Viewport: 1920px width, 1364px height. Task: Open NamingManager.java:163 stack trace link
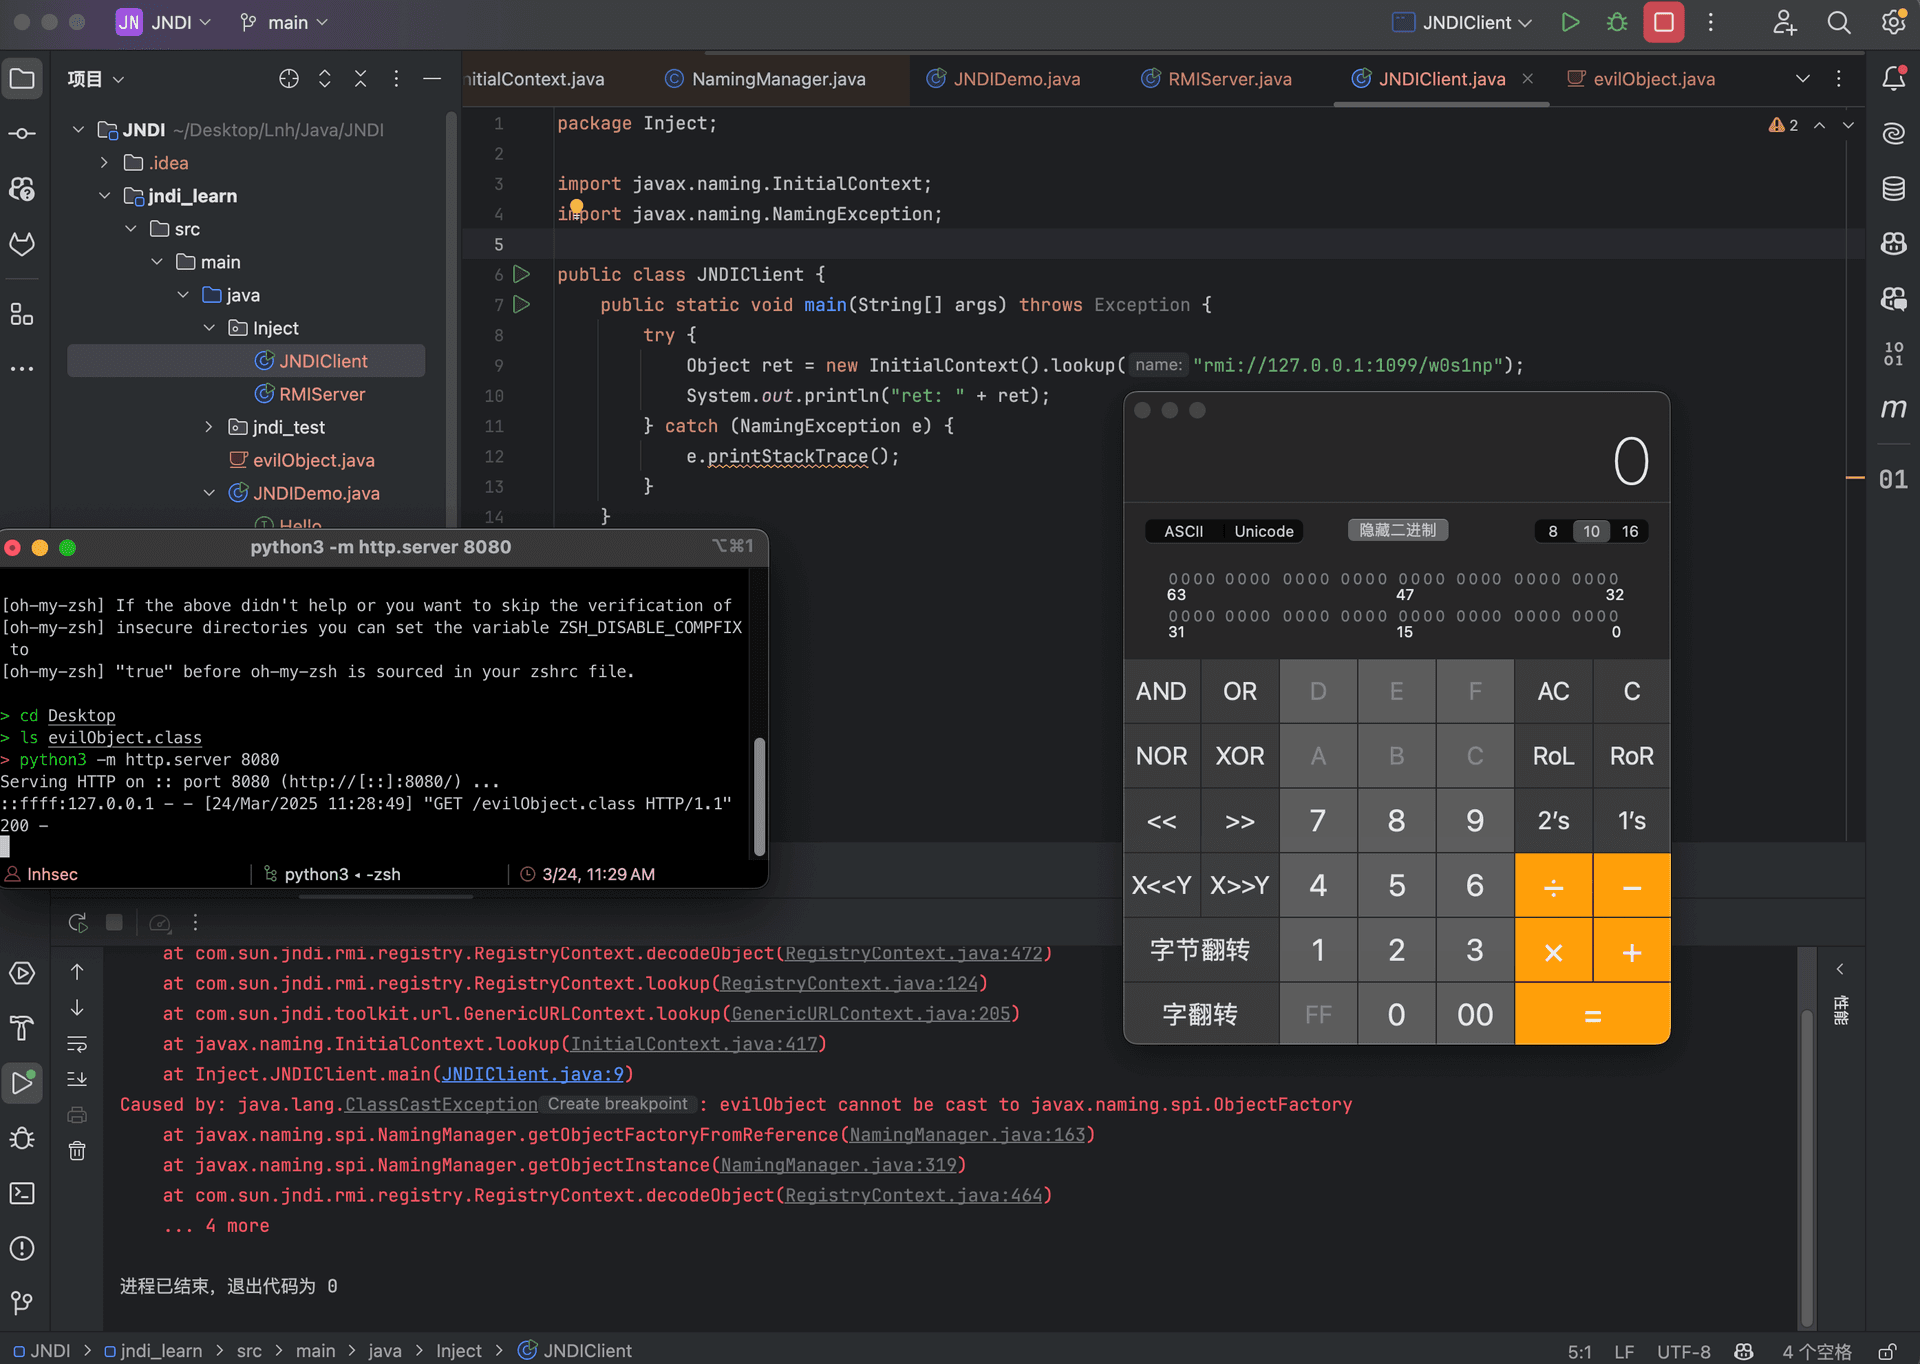[x=967, y=1135]
